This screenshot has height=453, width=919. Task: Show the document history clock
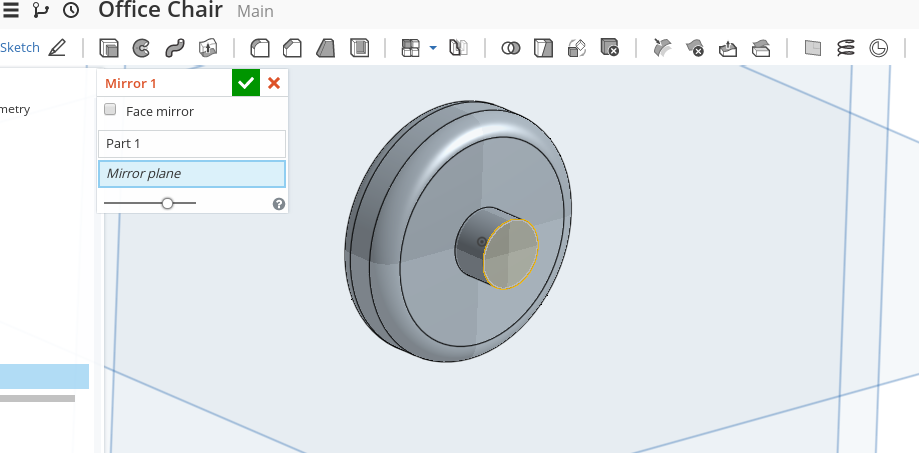tap(71, 11)
